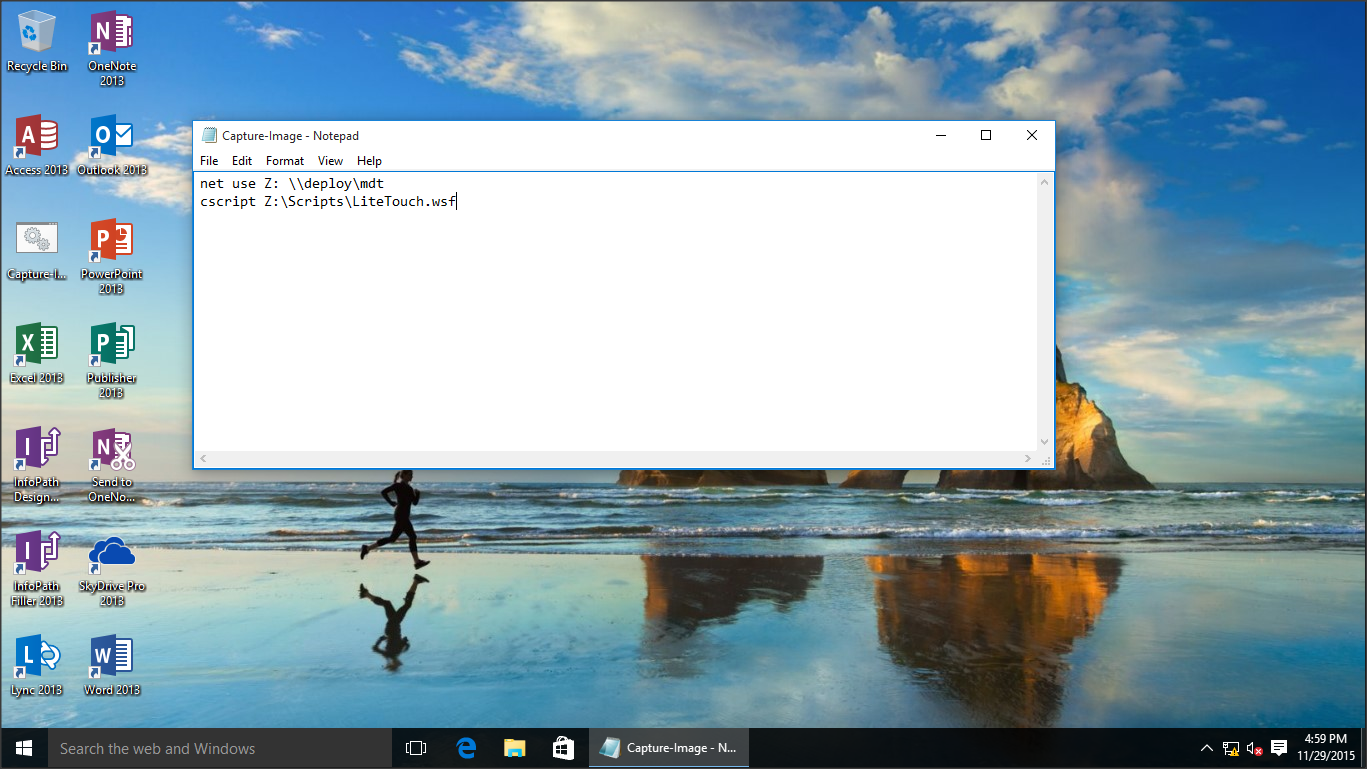Viewport: 1367px width, 769px height.
Task: Show hidden system tray icons
Action: tap(1207, 748)
